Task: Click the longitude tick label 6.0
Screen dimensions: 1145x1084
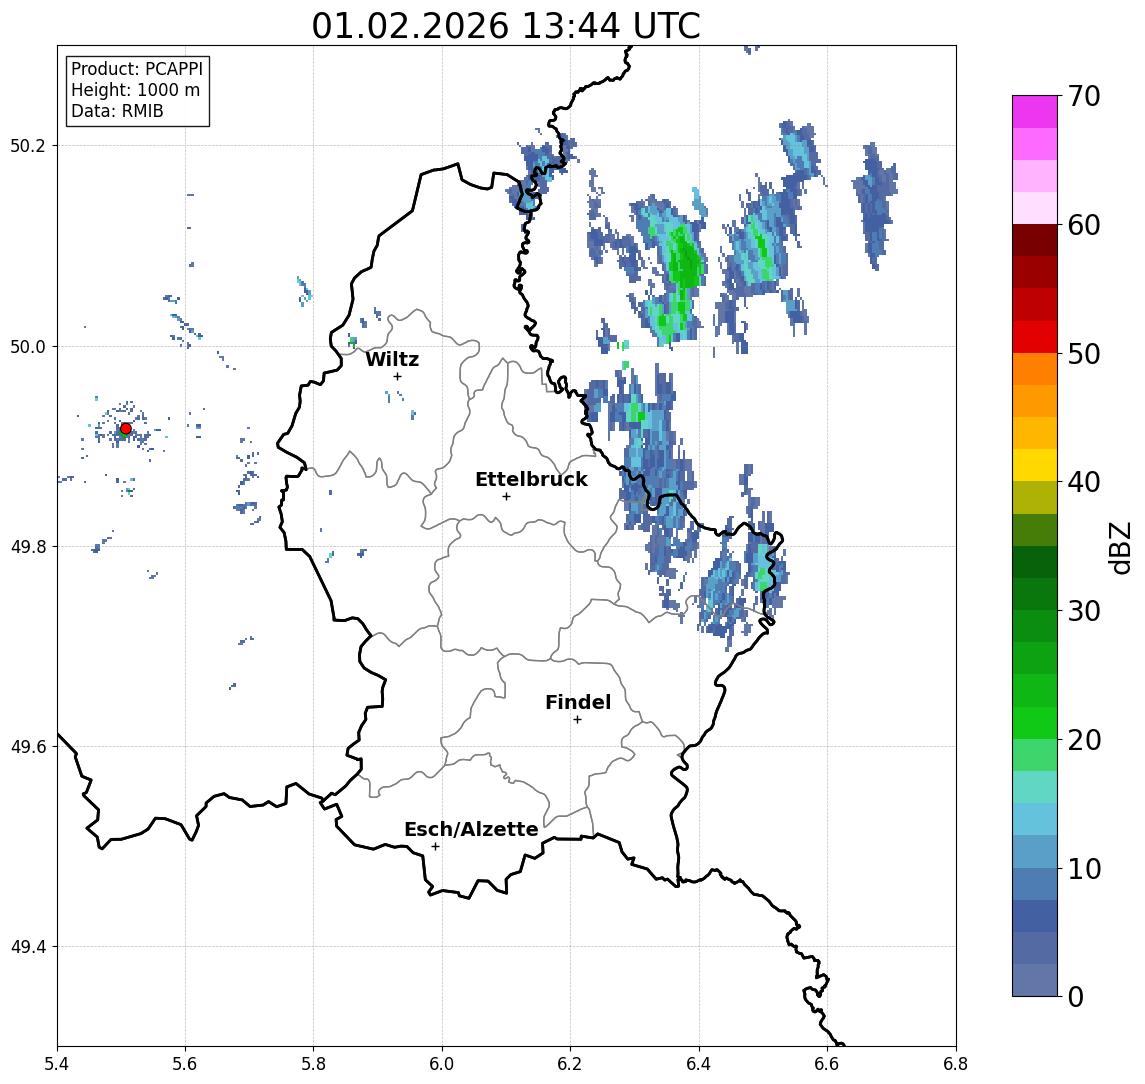Action: [x=442, y=1064]
